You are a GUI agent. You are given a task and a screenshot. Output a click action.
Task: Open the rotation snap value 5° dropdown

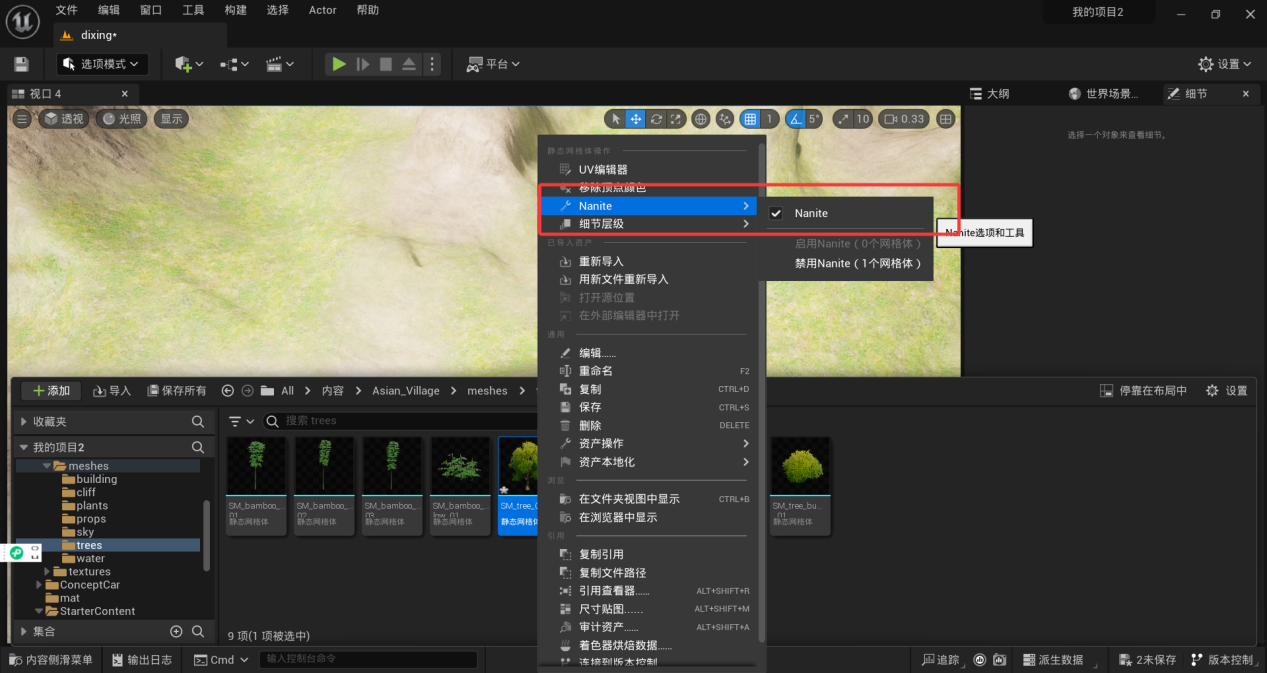coord(814,119)
